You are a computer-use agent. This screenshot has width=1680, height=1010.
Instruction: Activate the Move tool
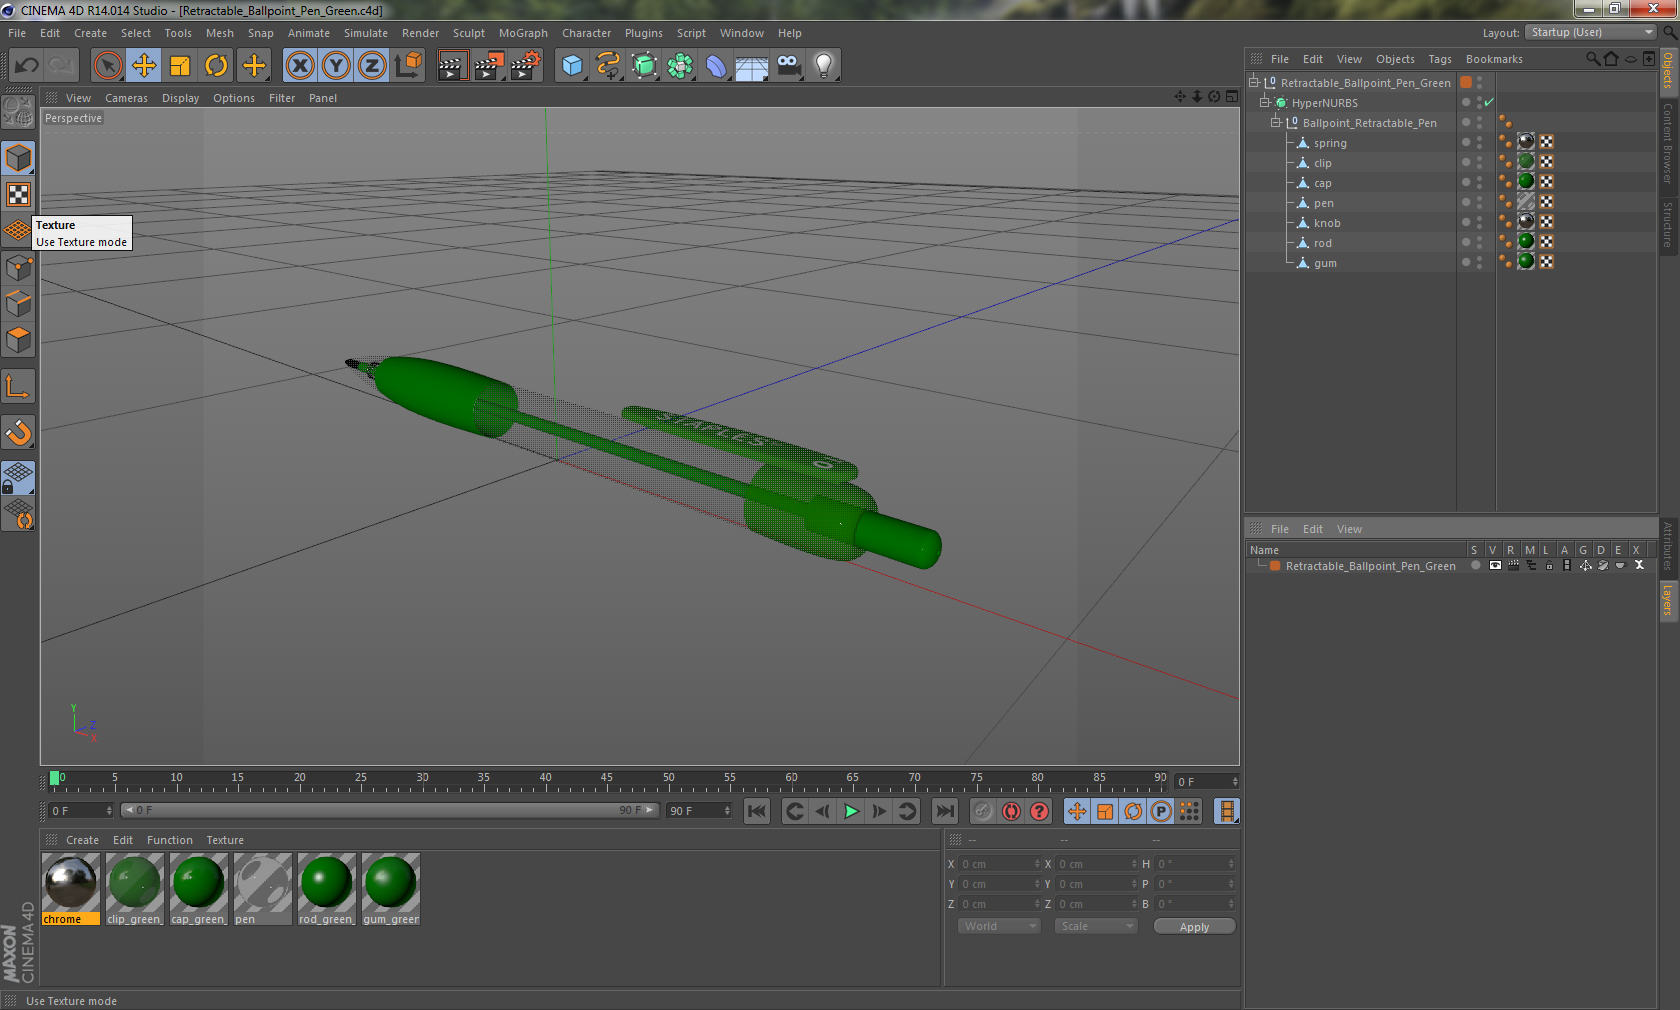point(144,66)
